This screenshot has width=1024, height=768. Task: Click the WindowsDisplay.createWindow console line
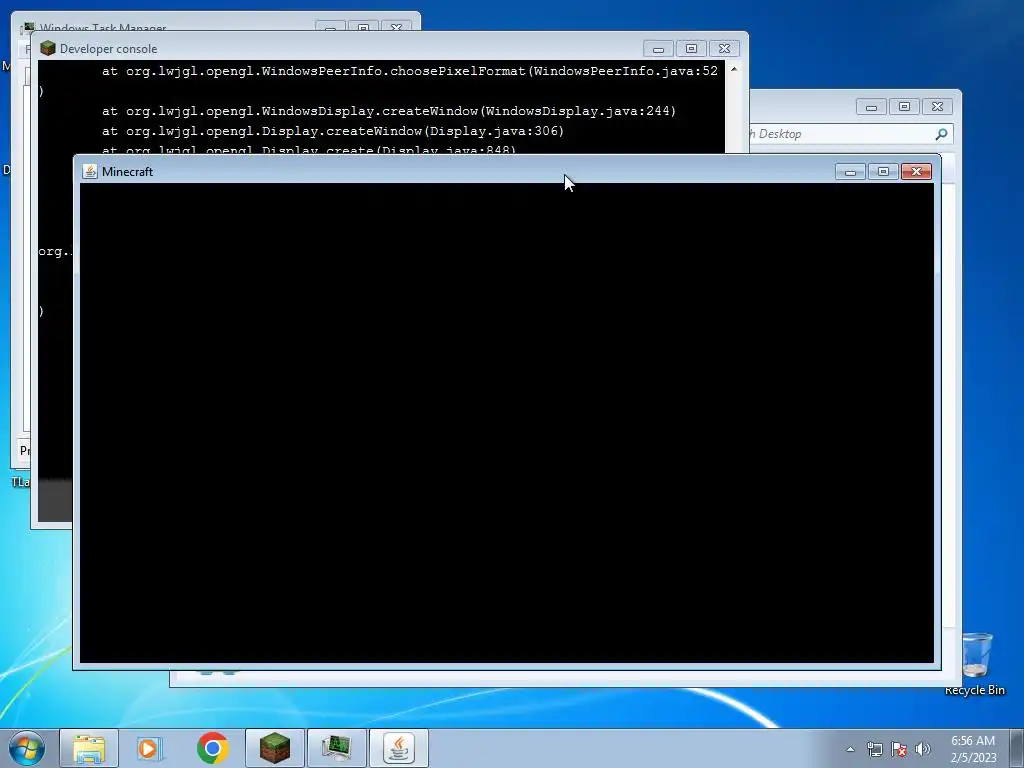[x=389, y=111]
